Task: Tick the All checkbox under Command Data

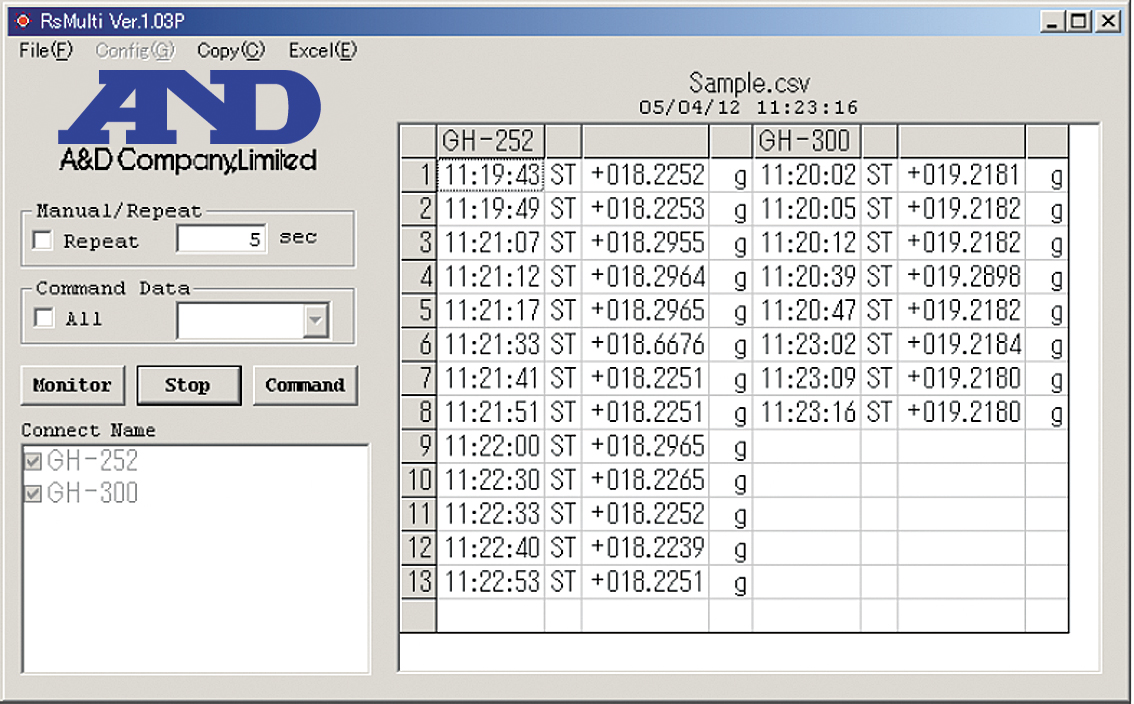Action: 43,319
